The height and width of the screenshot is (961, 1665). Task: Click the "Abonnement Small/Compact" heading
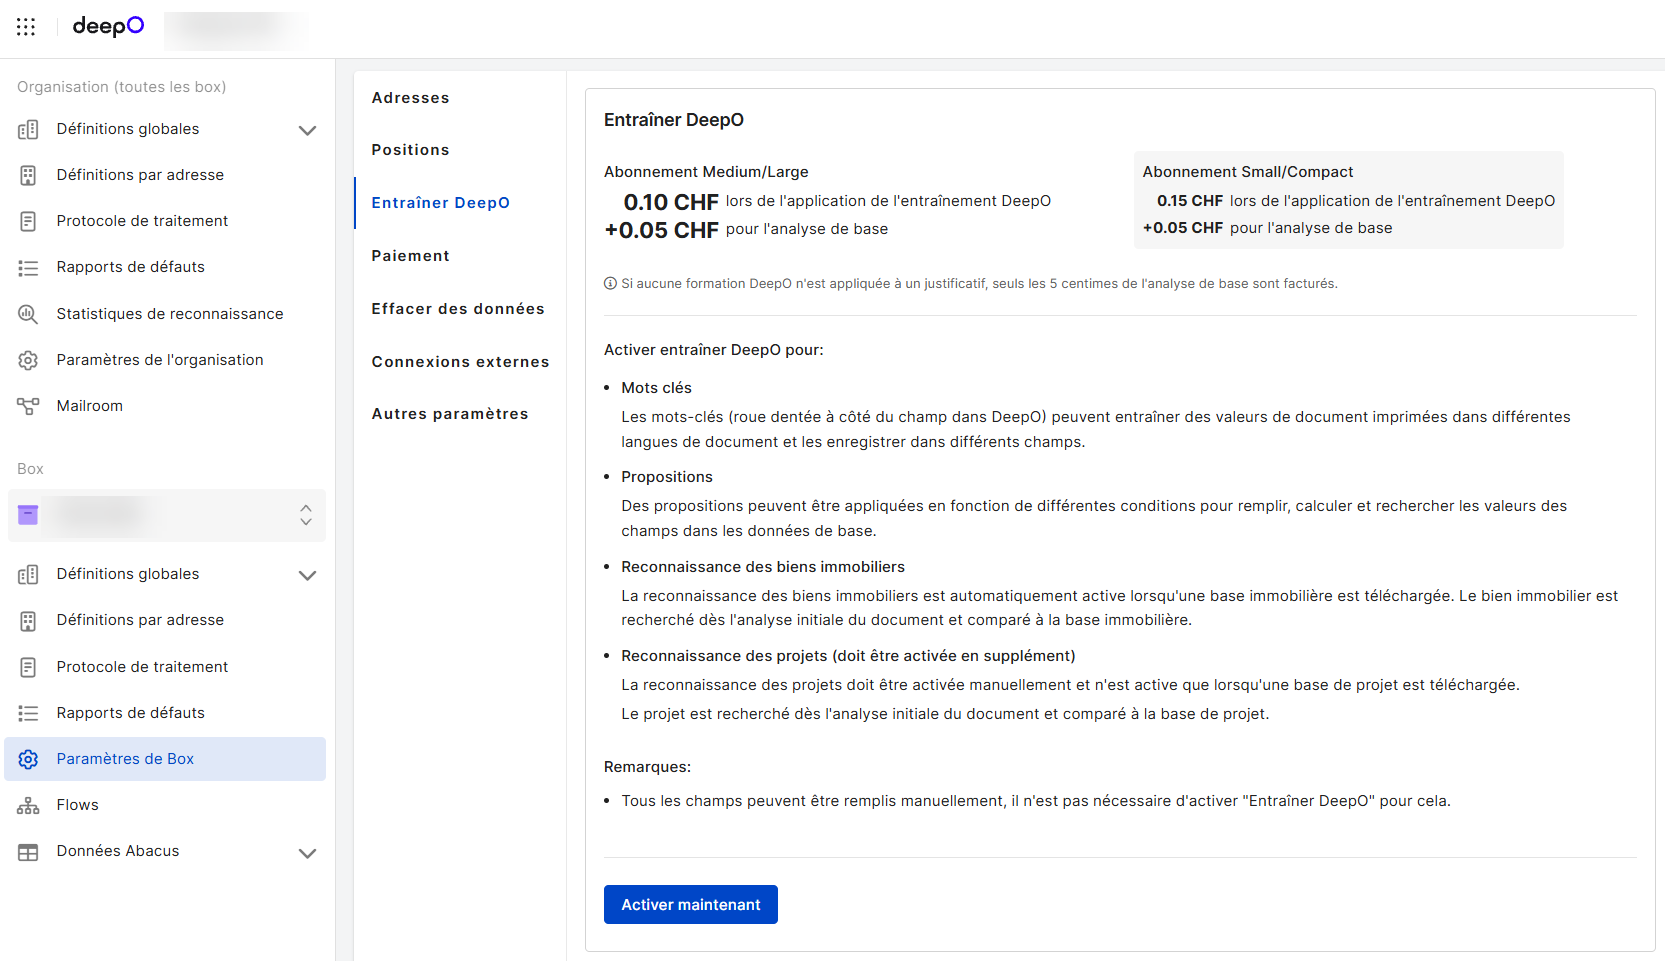(1248, 172)
